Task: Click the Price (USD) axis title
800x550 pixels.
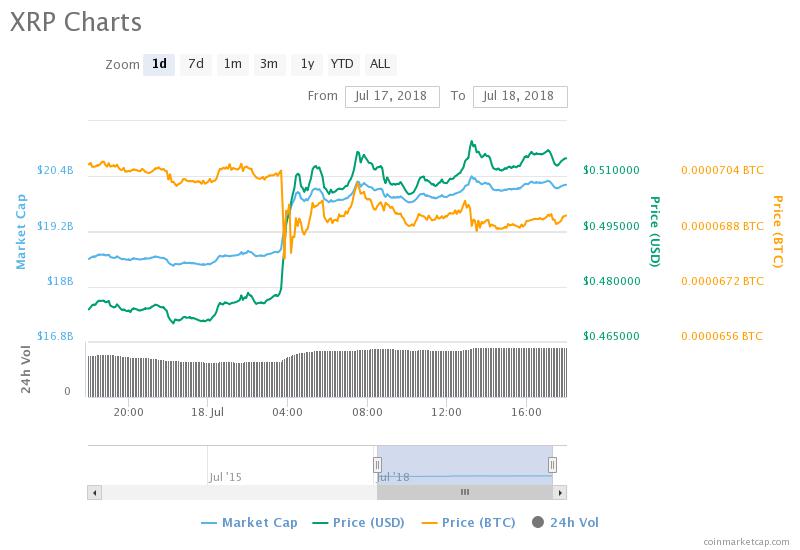Action: click(655, 231)
